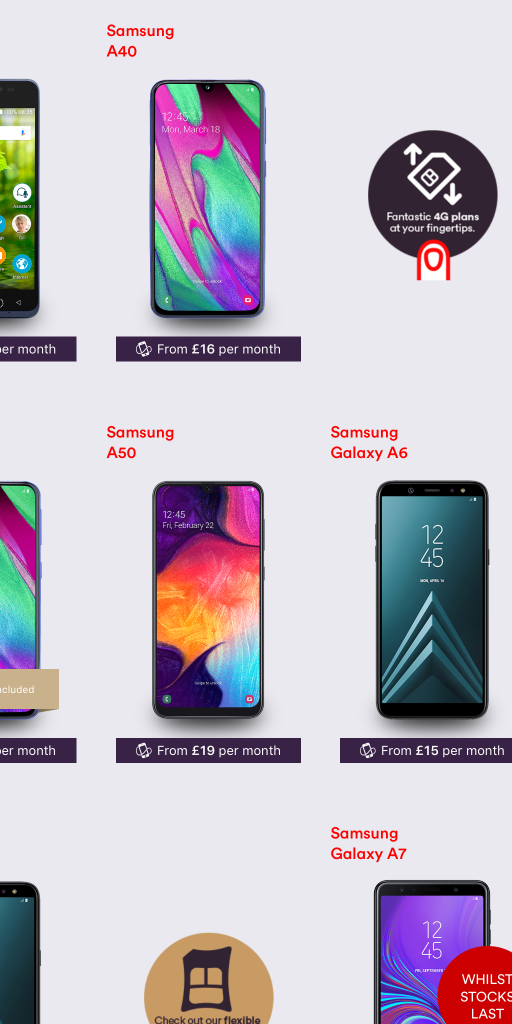512x1024 pixels.
Task: Click the Assistant headset icon on Doro phone
Action: (x=22, y=193)
